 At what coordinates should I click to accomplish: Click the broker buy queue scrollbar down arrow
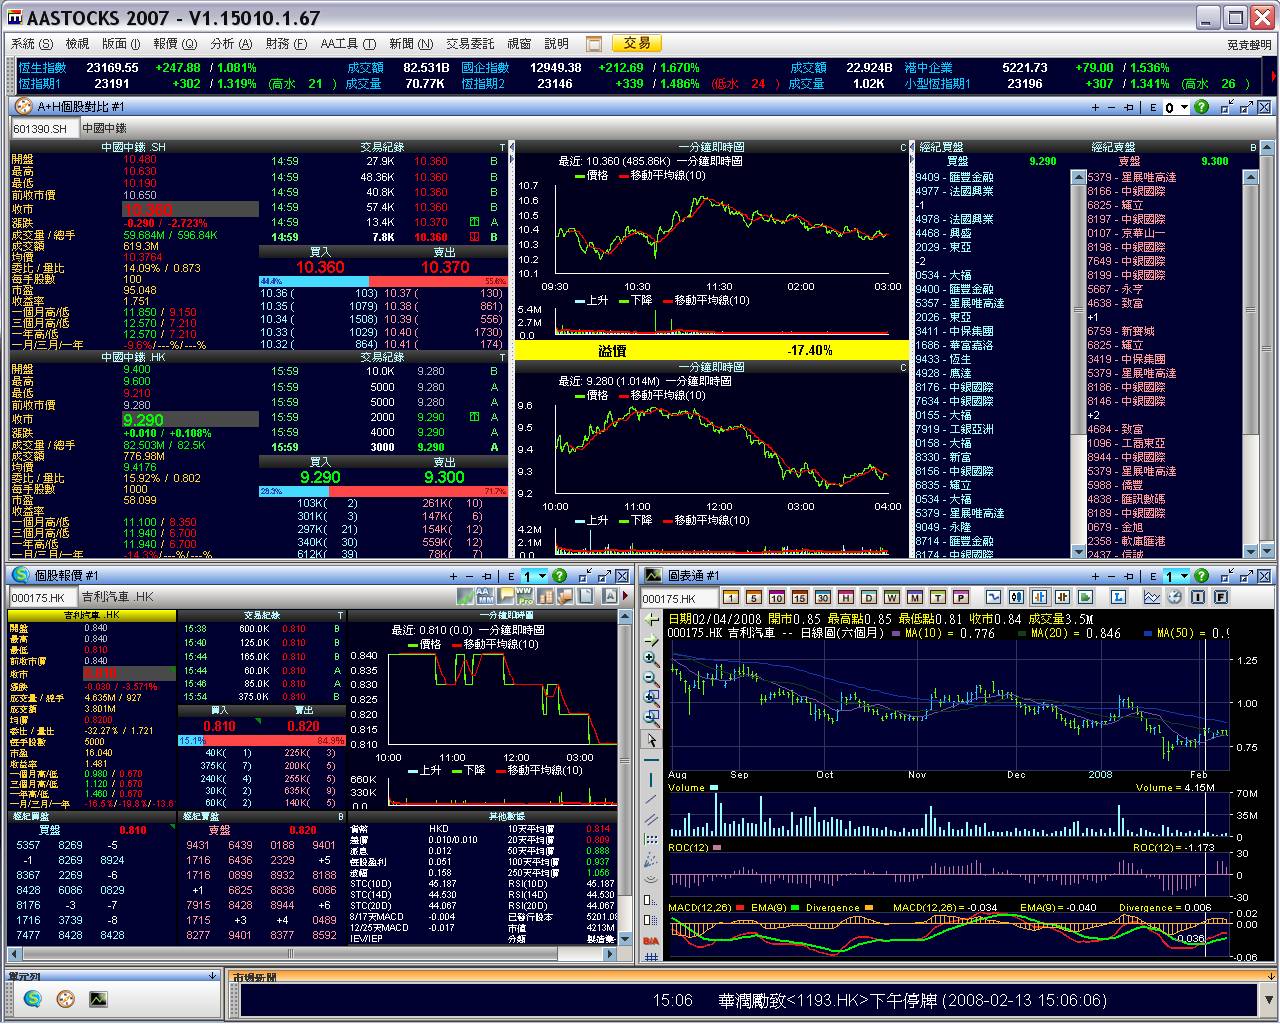1078,551
